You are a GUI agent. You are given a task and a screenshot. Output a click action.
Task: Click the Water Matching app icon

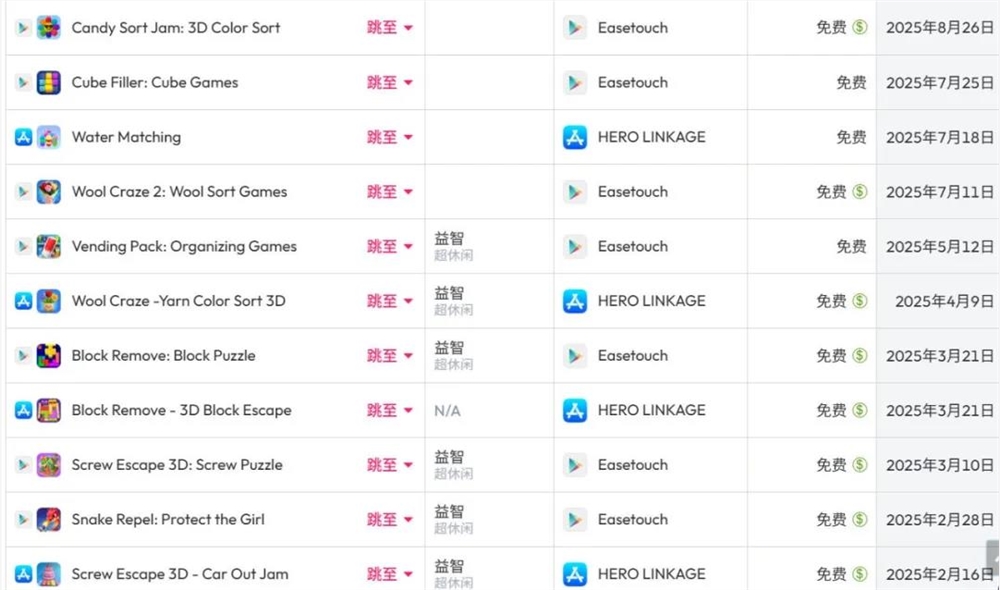coord(48,137)
